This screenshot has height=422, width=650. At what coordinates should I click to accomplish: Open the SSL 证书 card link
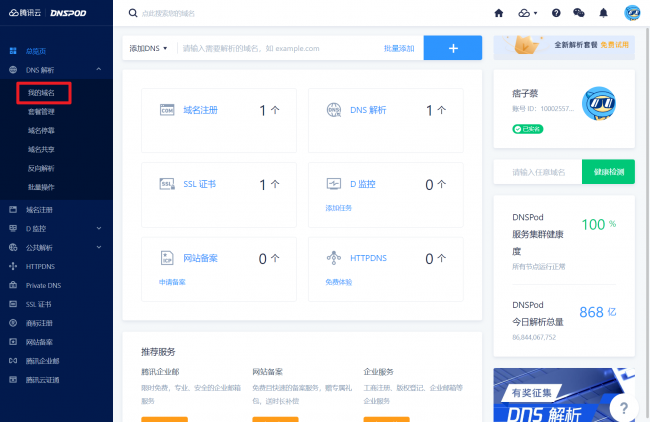click(199, 184)
